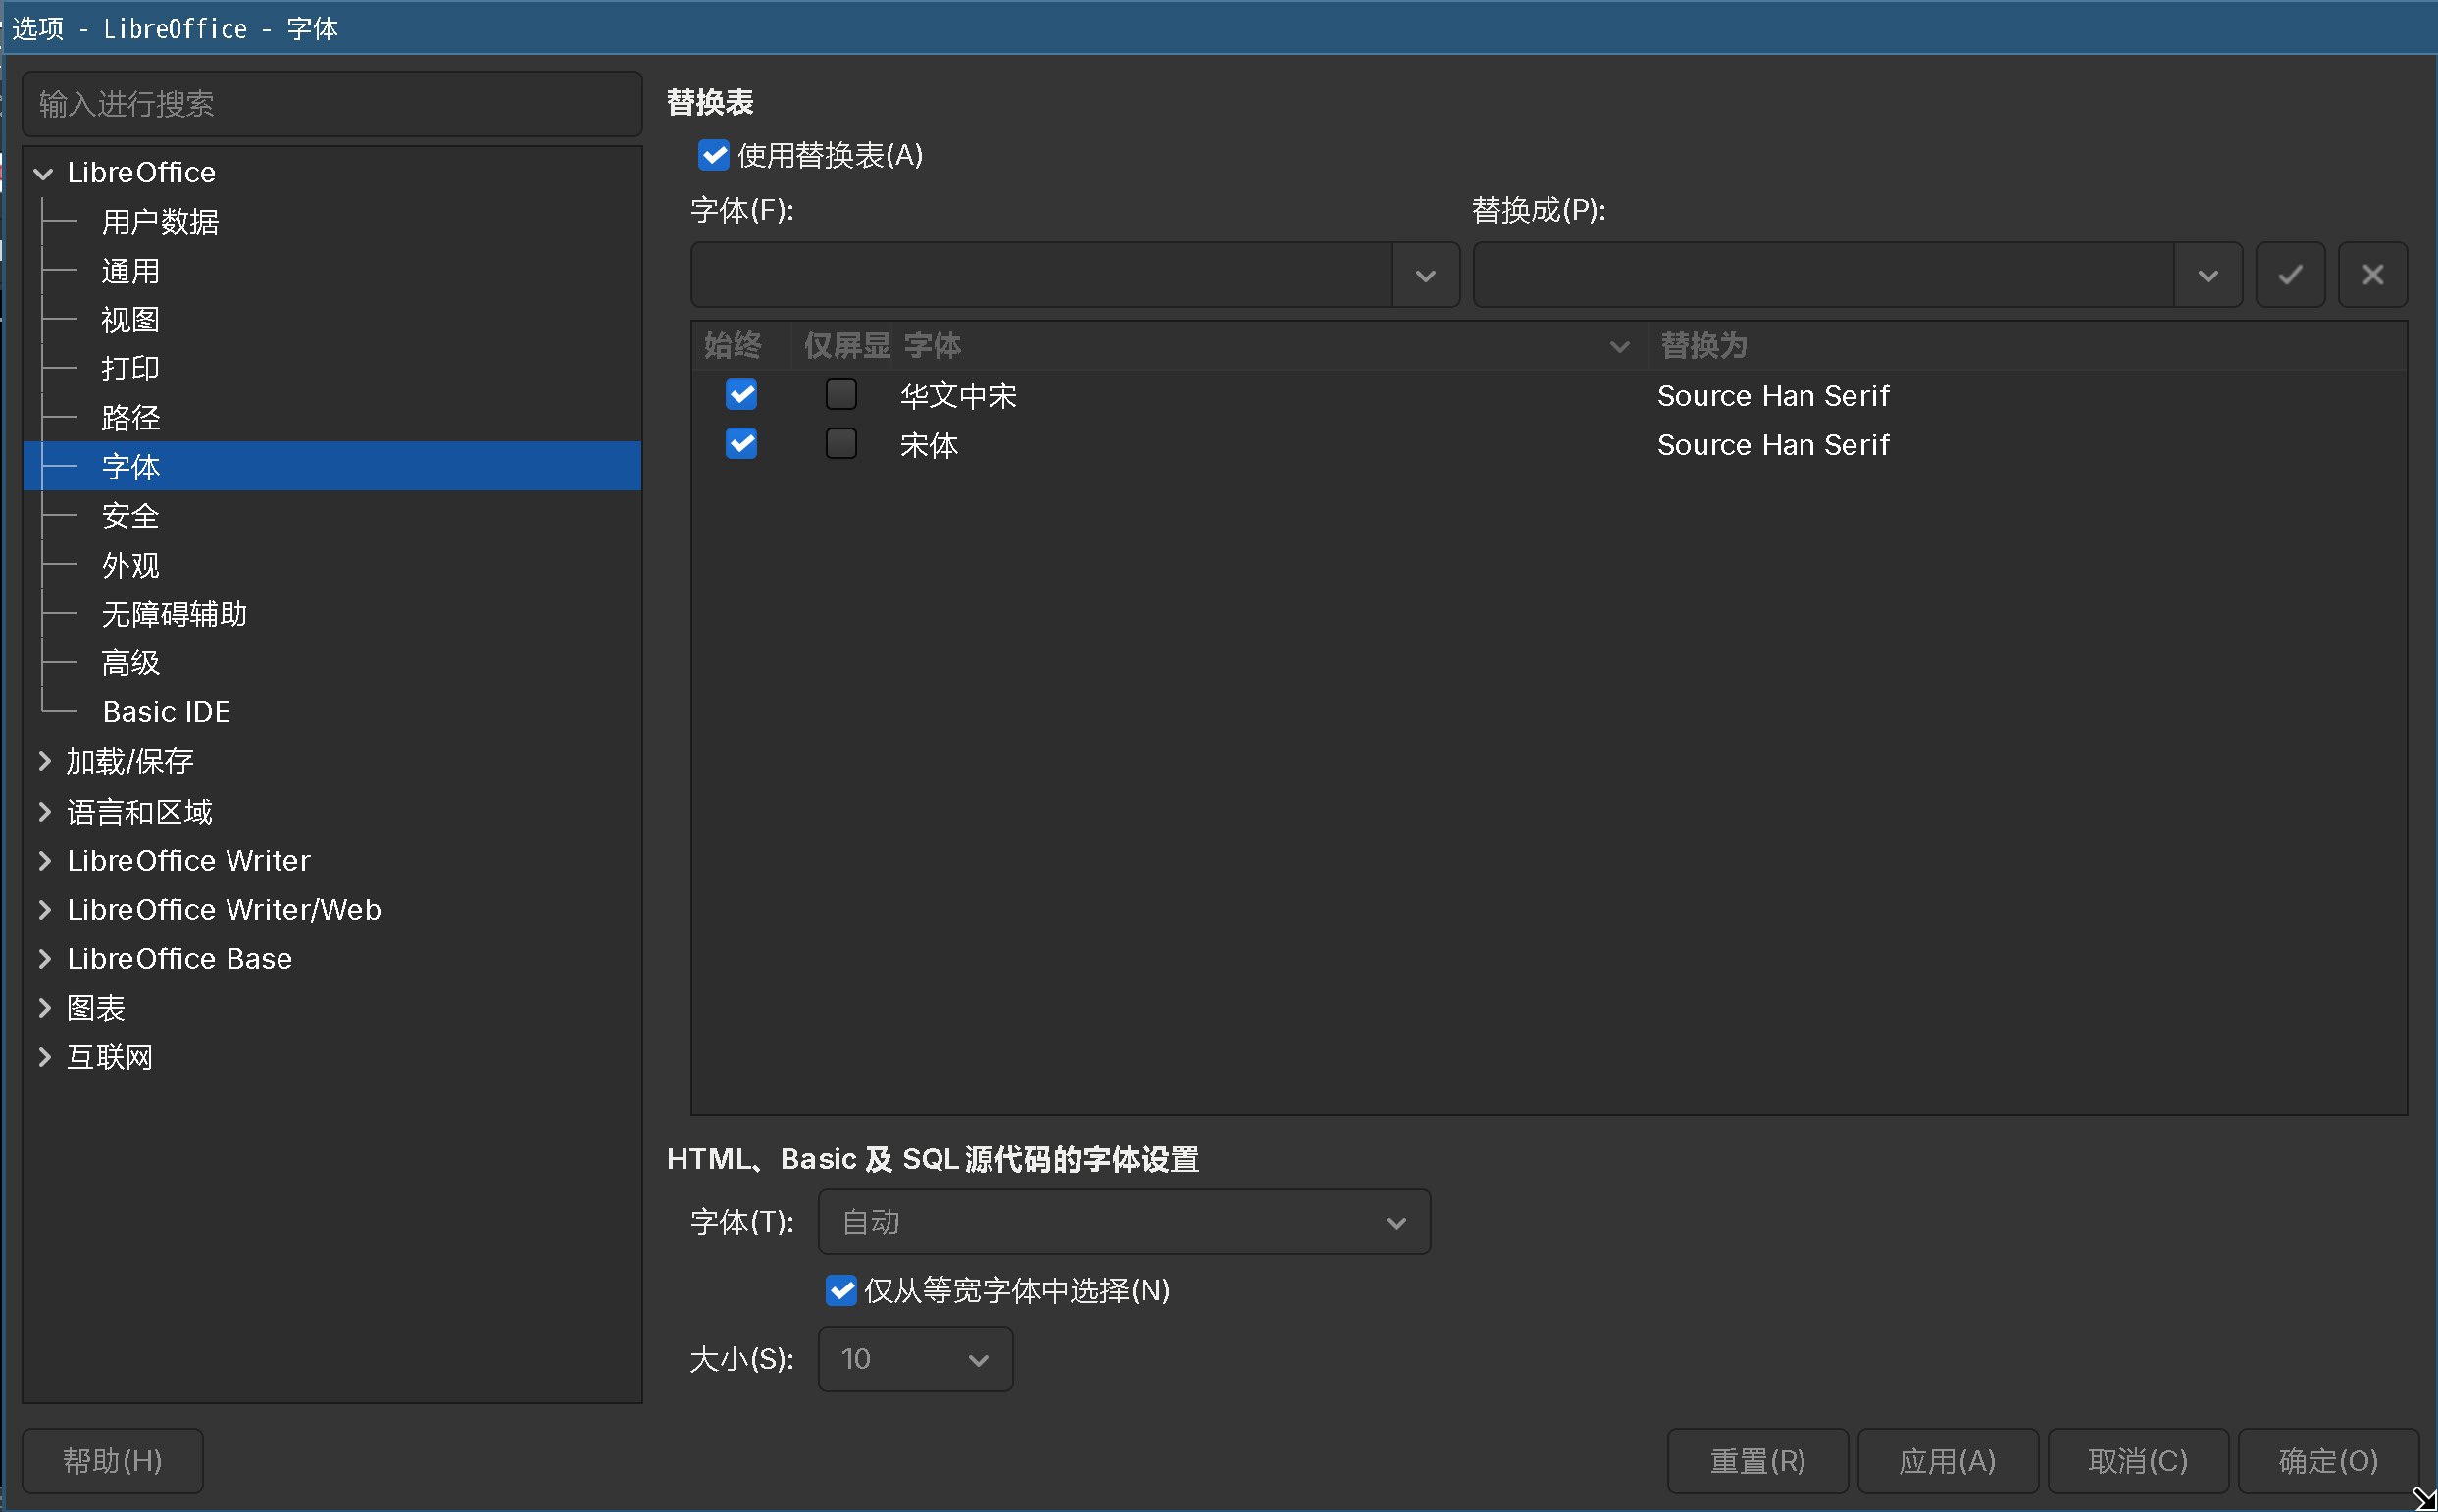Open the 字体(F) font dropdown
The image size is (2438, 1512).
[x=1424, y=274]
